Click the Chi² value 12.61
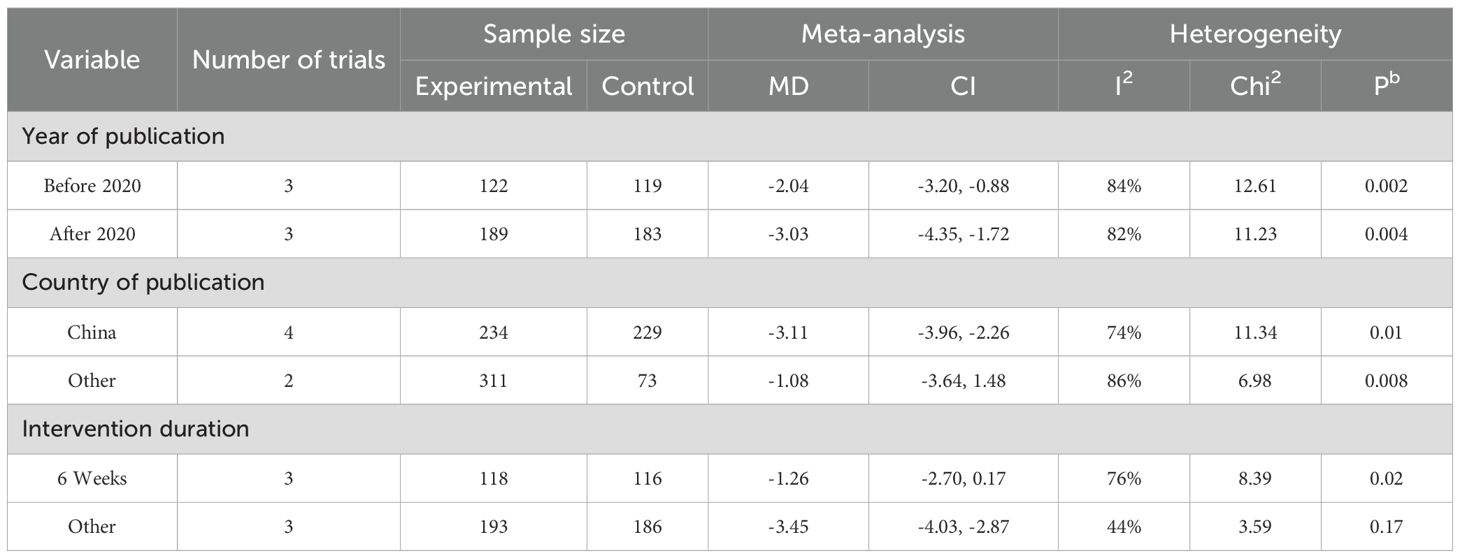This screenshot has height=558, width=1460. [x=1255, y=185]
